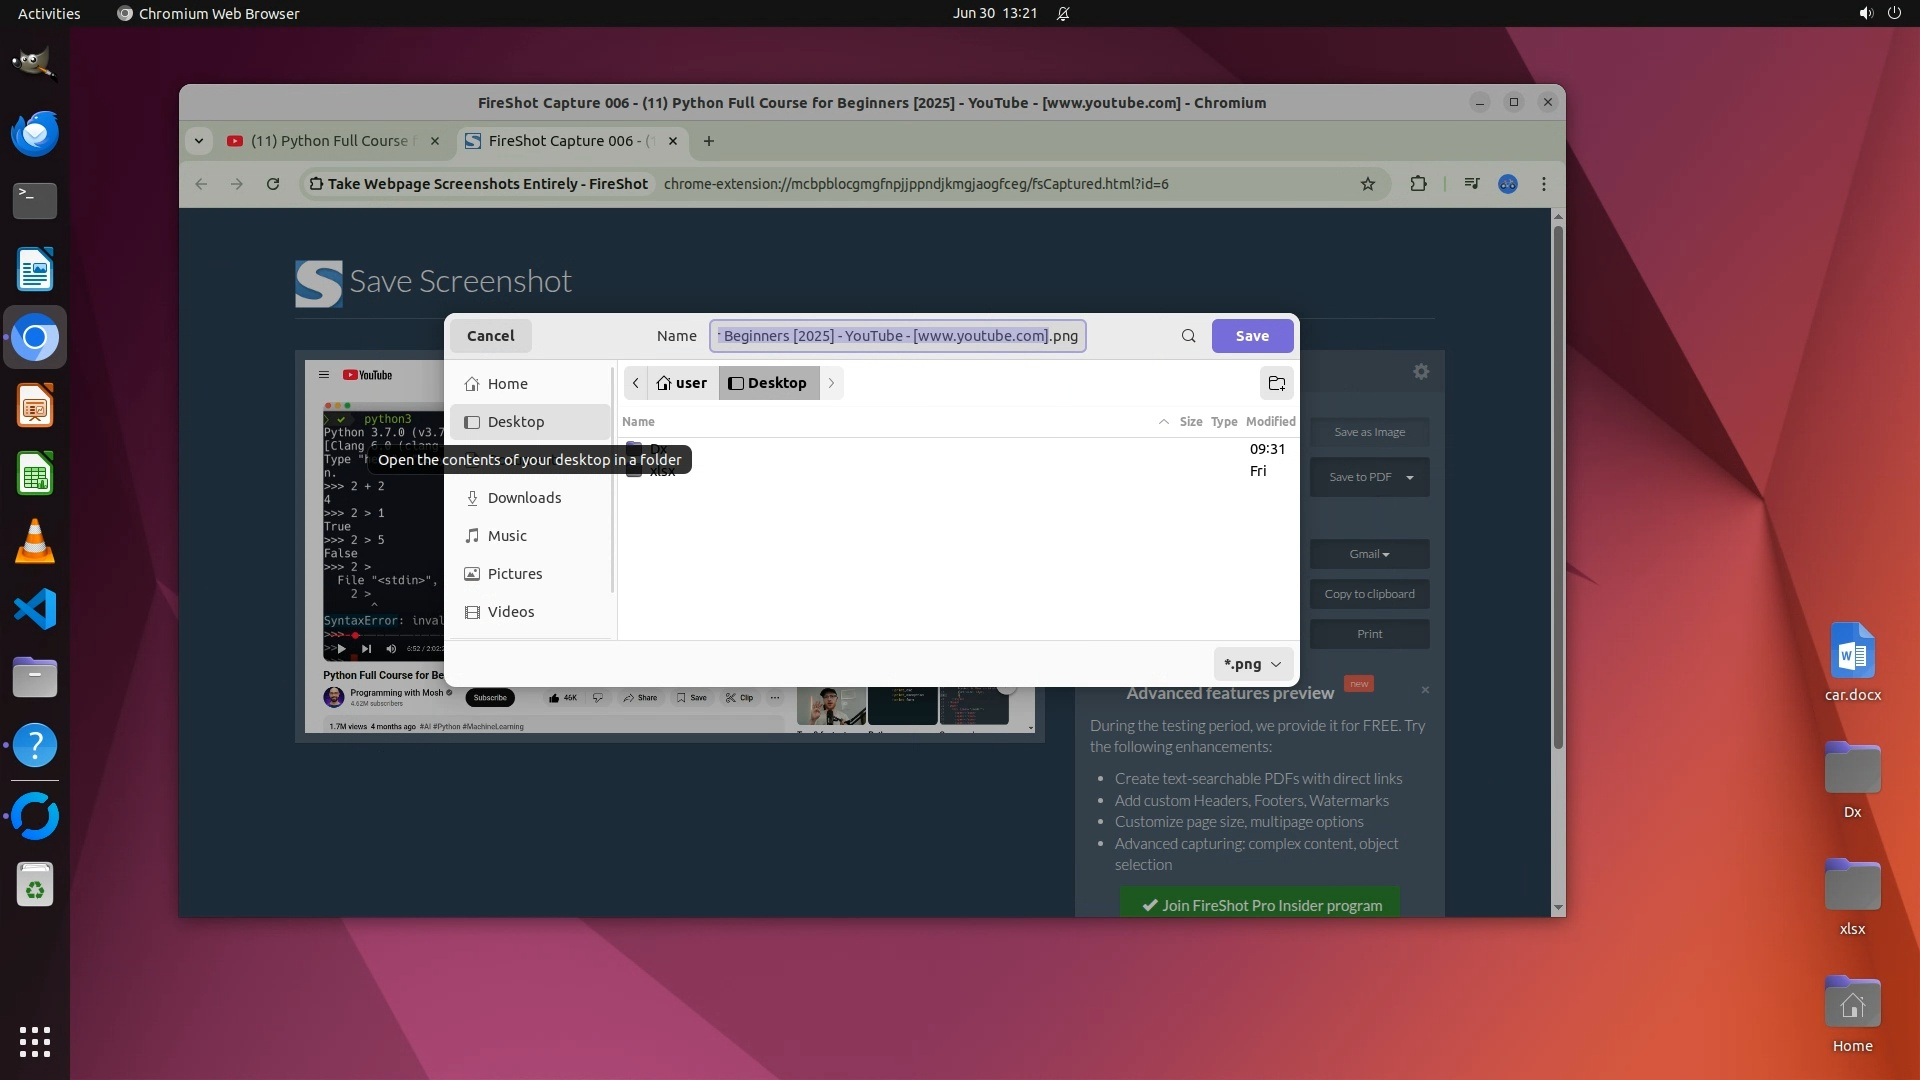Viewport: 1920px width, 1080px height.
Task: Click the bookmark star in the address bar
Action: click(1367, 184)
